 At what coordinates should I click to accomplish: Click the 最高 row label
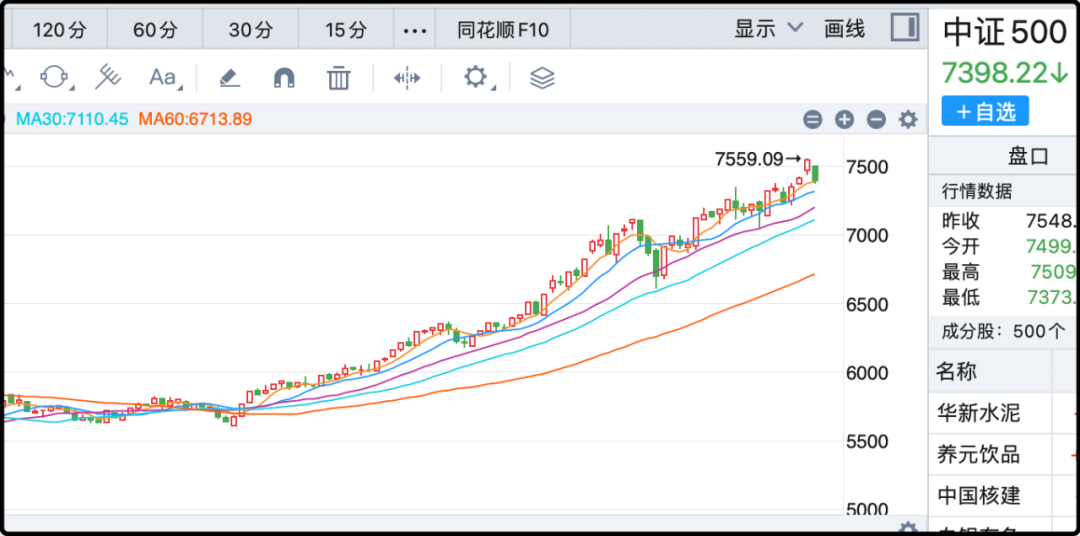[961, 272]
